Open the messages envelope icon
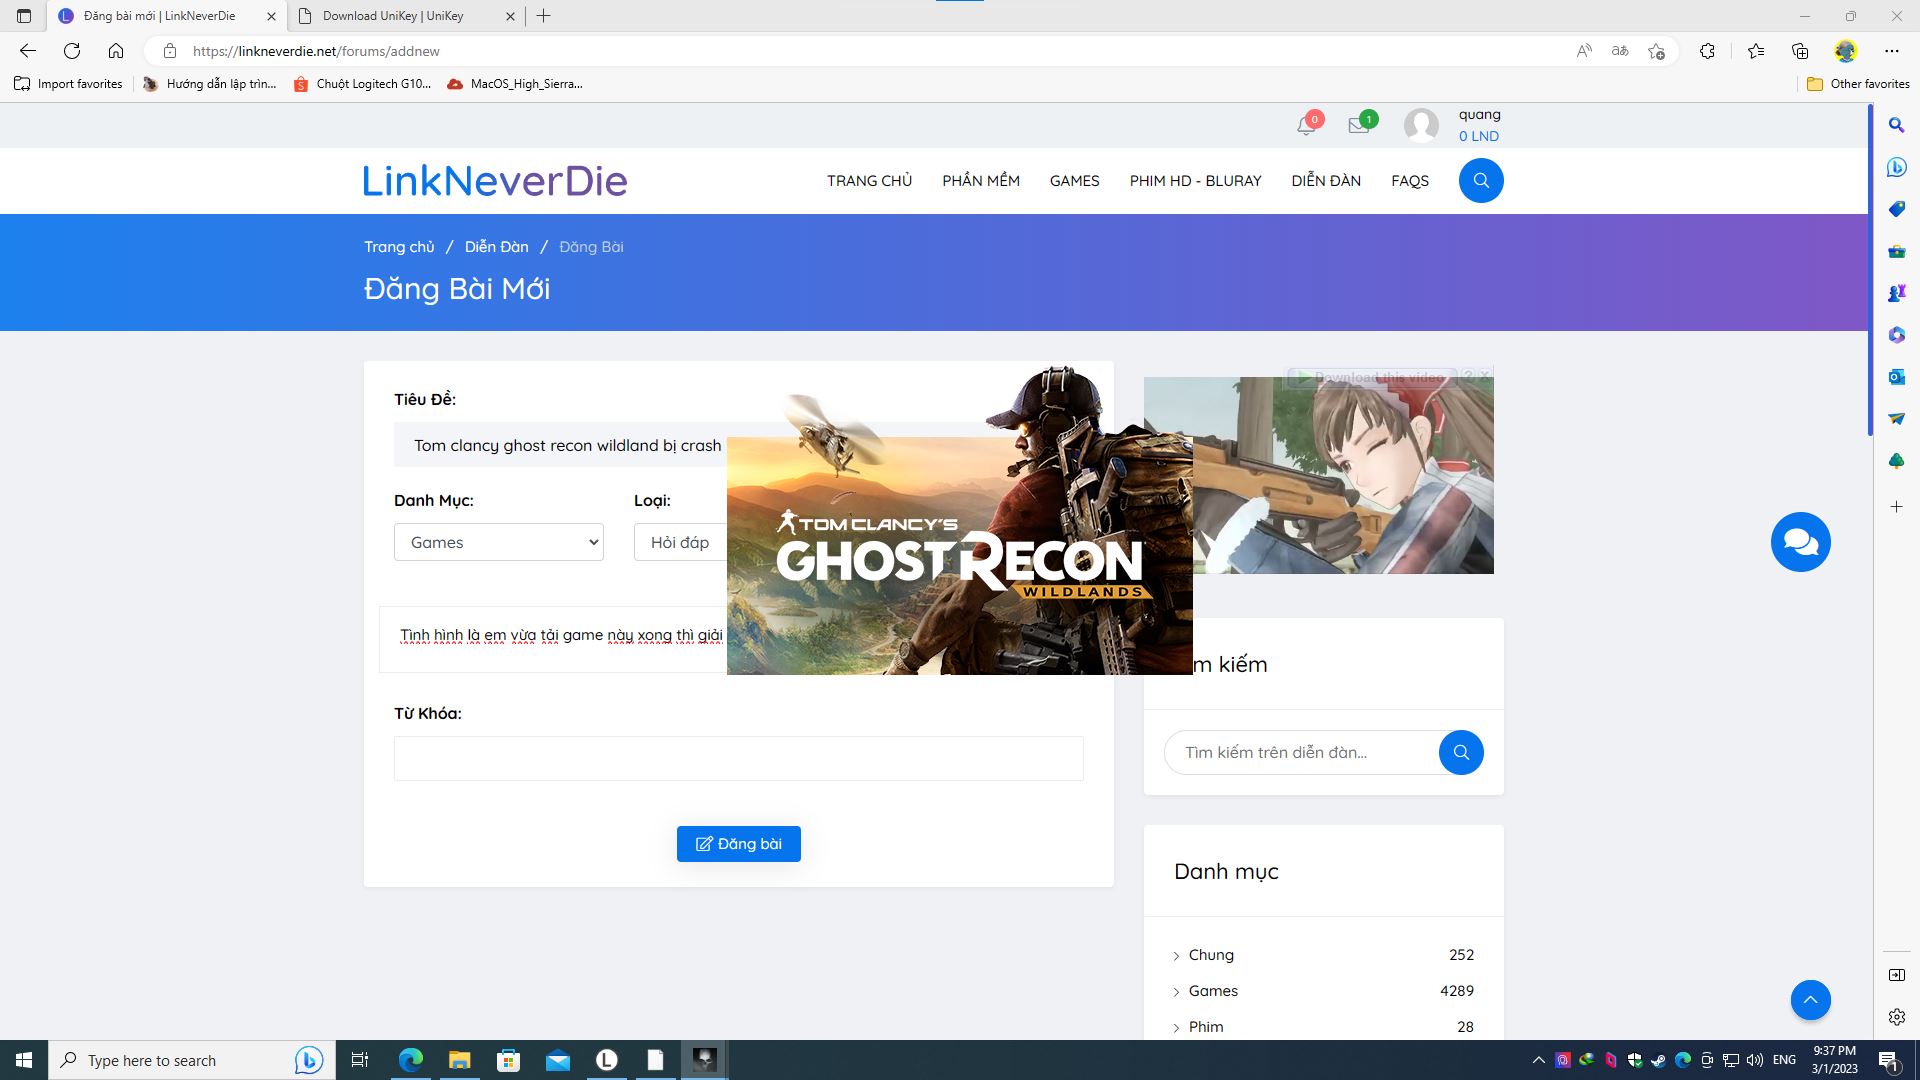This screenshot has height=1080, width=1920. point(1358,125)
